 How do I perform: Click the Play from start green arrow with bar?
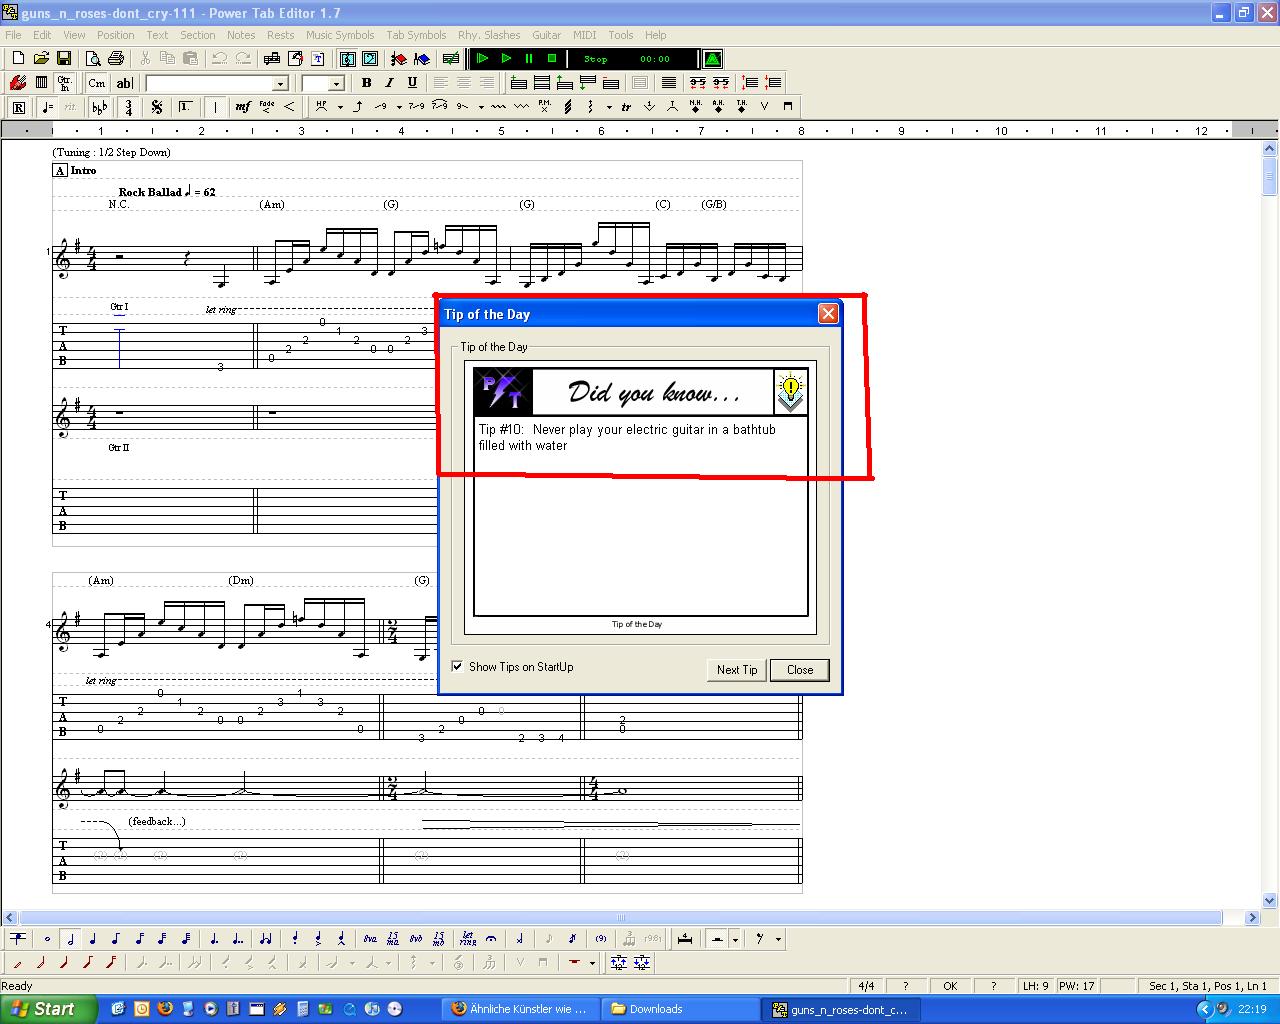coord(482,59)
